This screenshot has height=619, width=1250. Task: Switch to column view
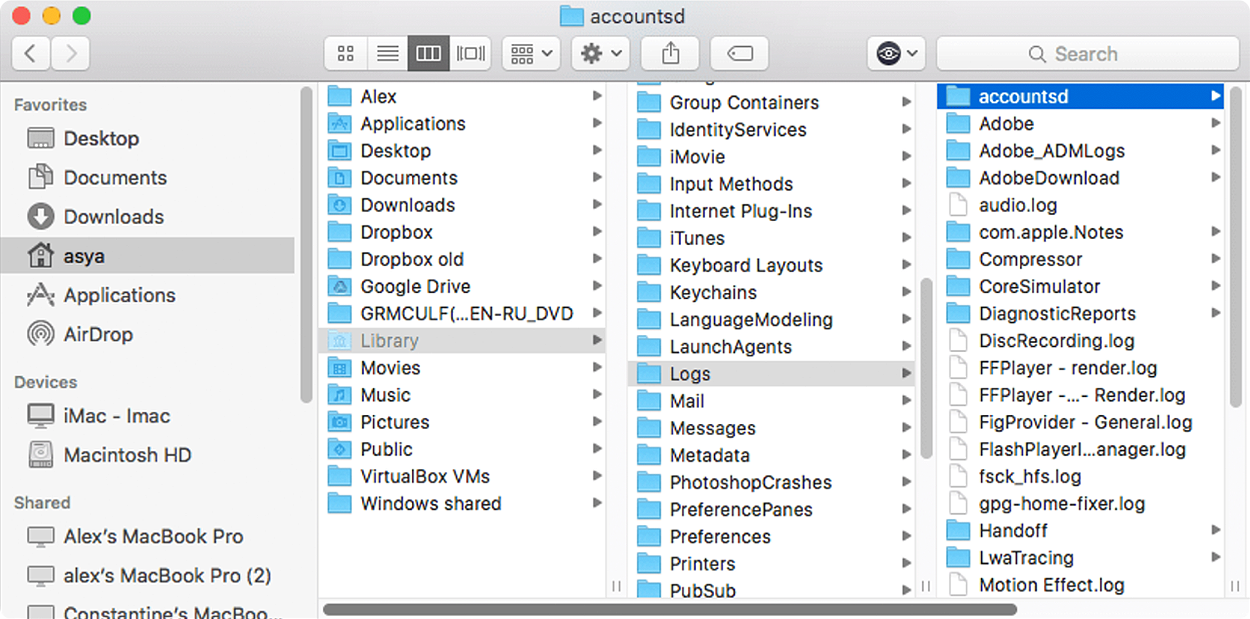(x=428, y=53)
